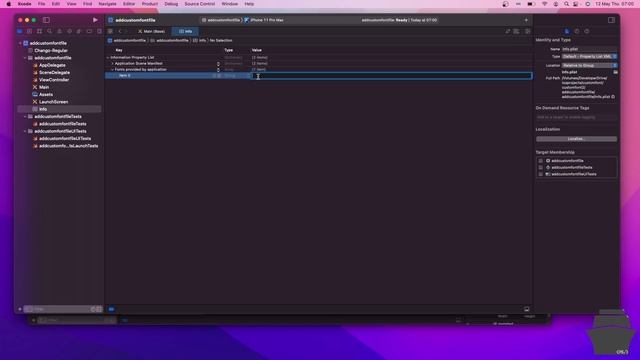Click the On Demand Resource Tags field
The width and height of the screenshot is (640, 360).
coord(576,117)
